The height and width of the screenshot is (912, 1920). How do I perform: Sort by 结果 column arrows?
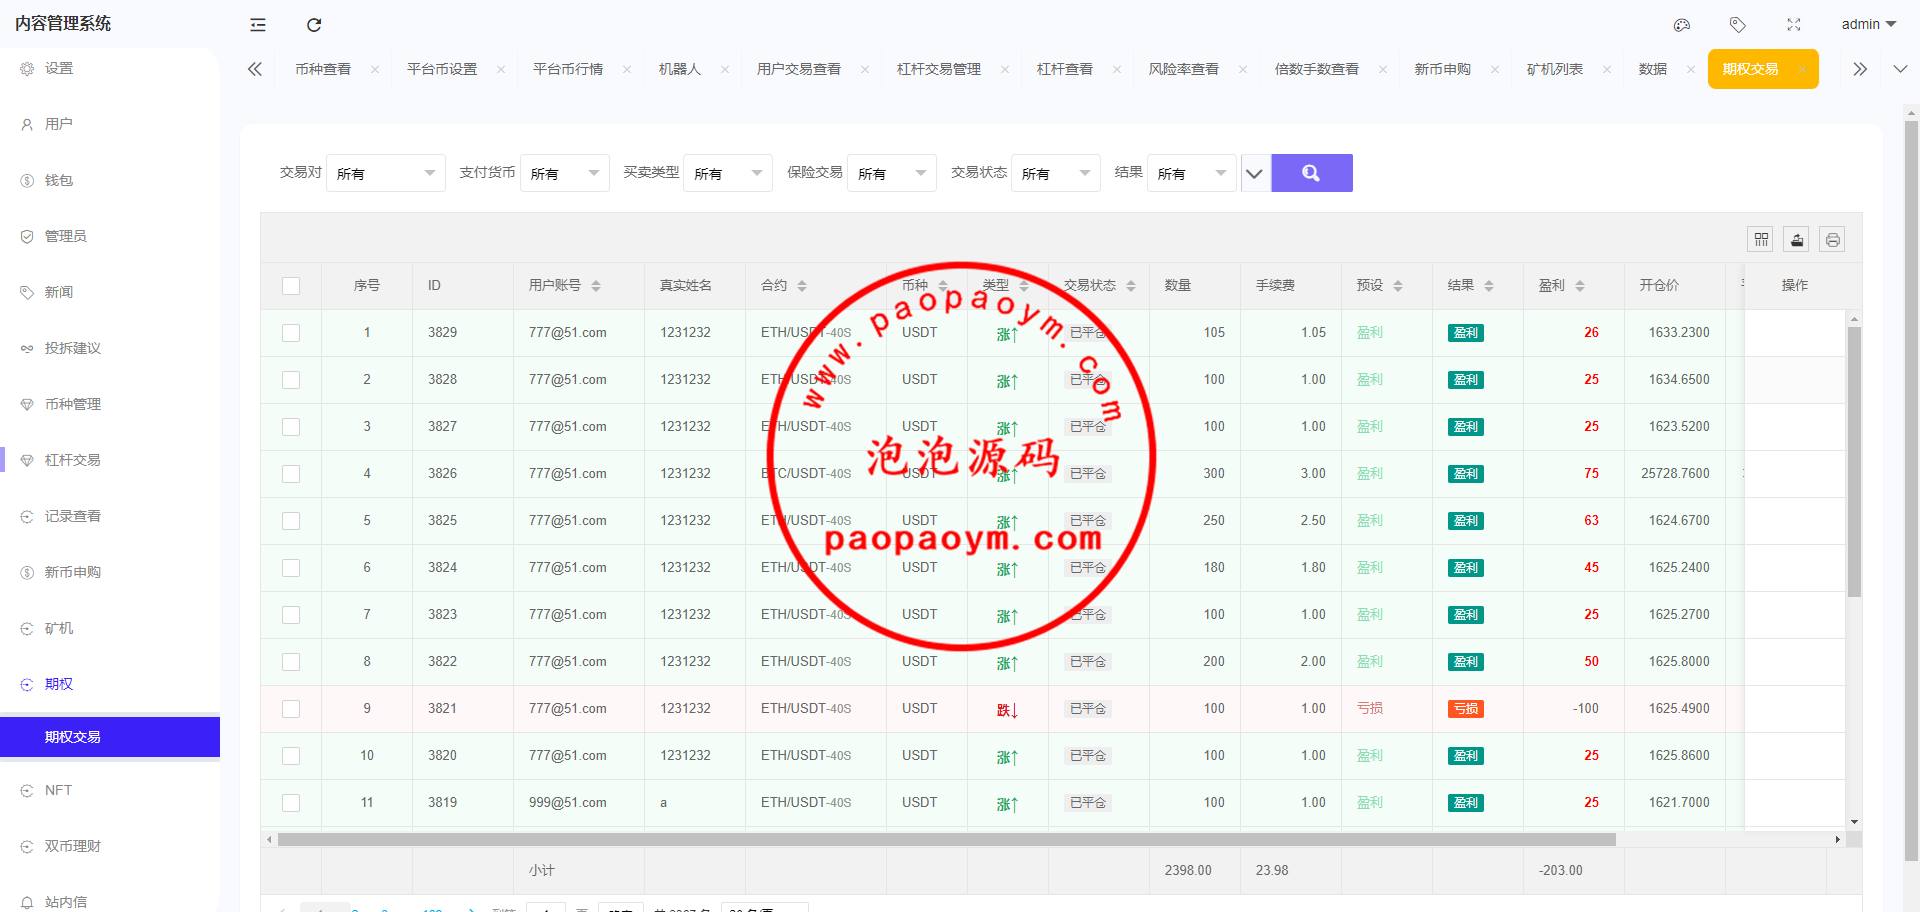point(1489,286)
